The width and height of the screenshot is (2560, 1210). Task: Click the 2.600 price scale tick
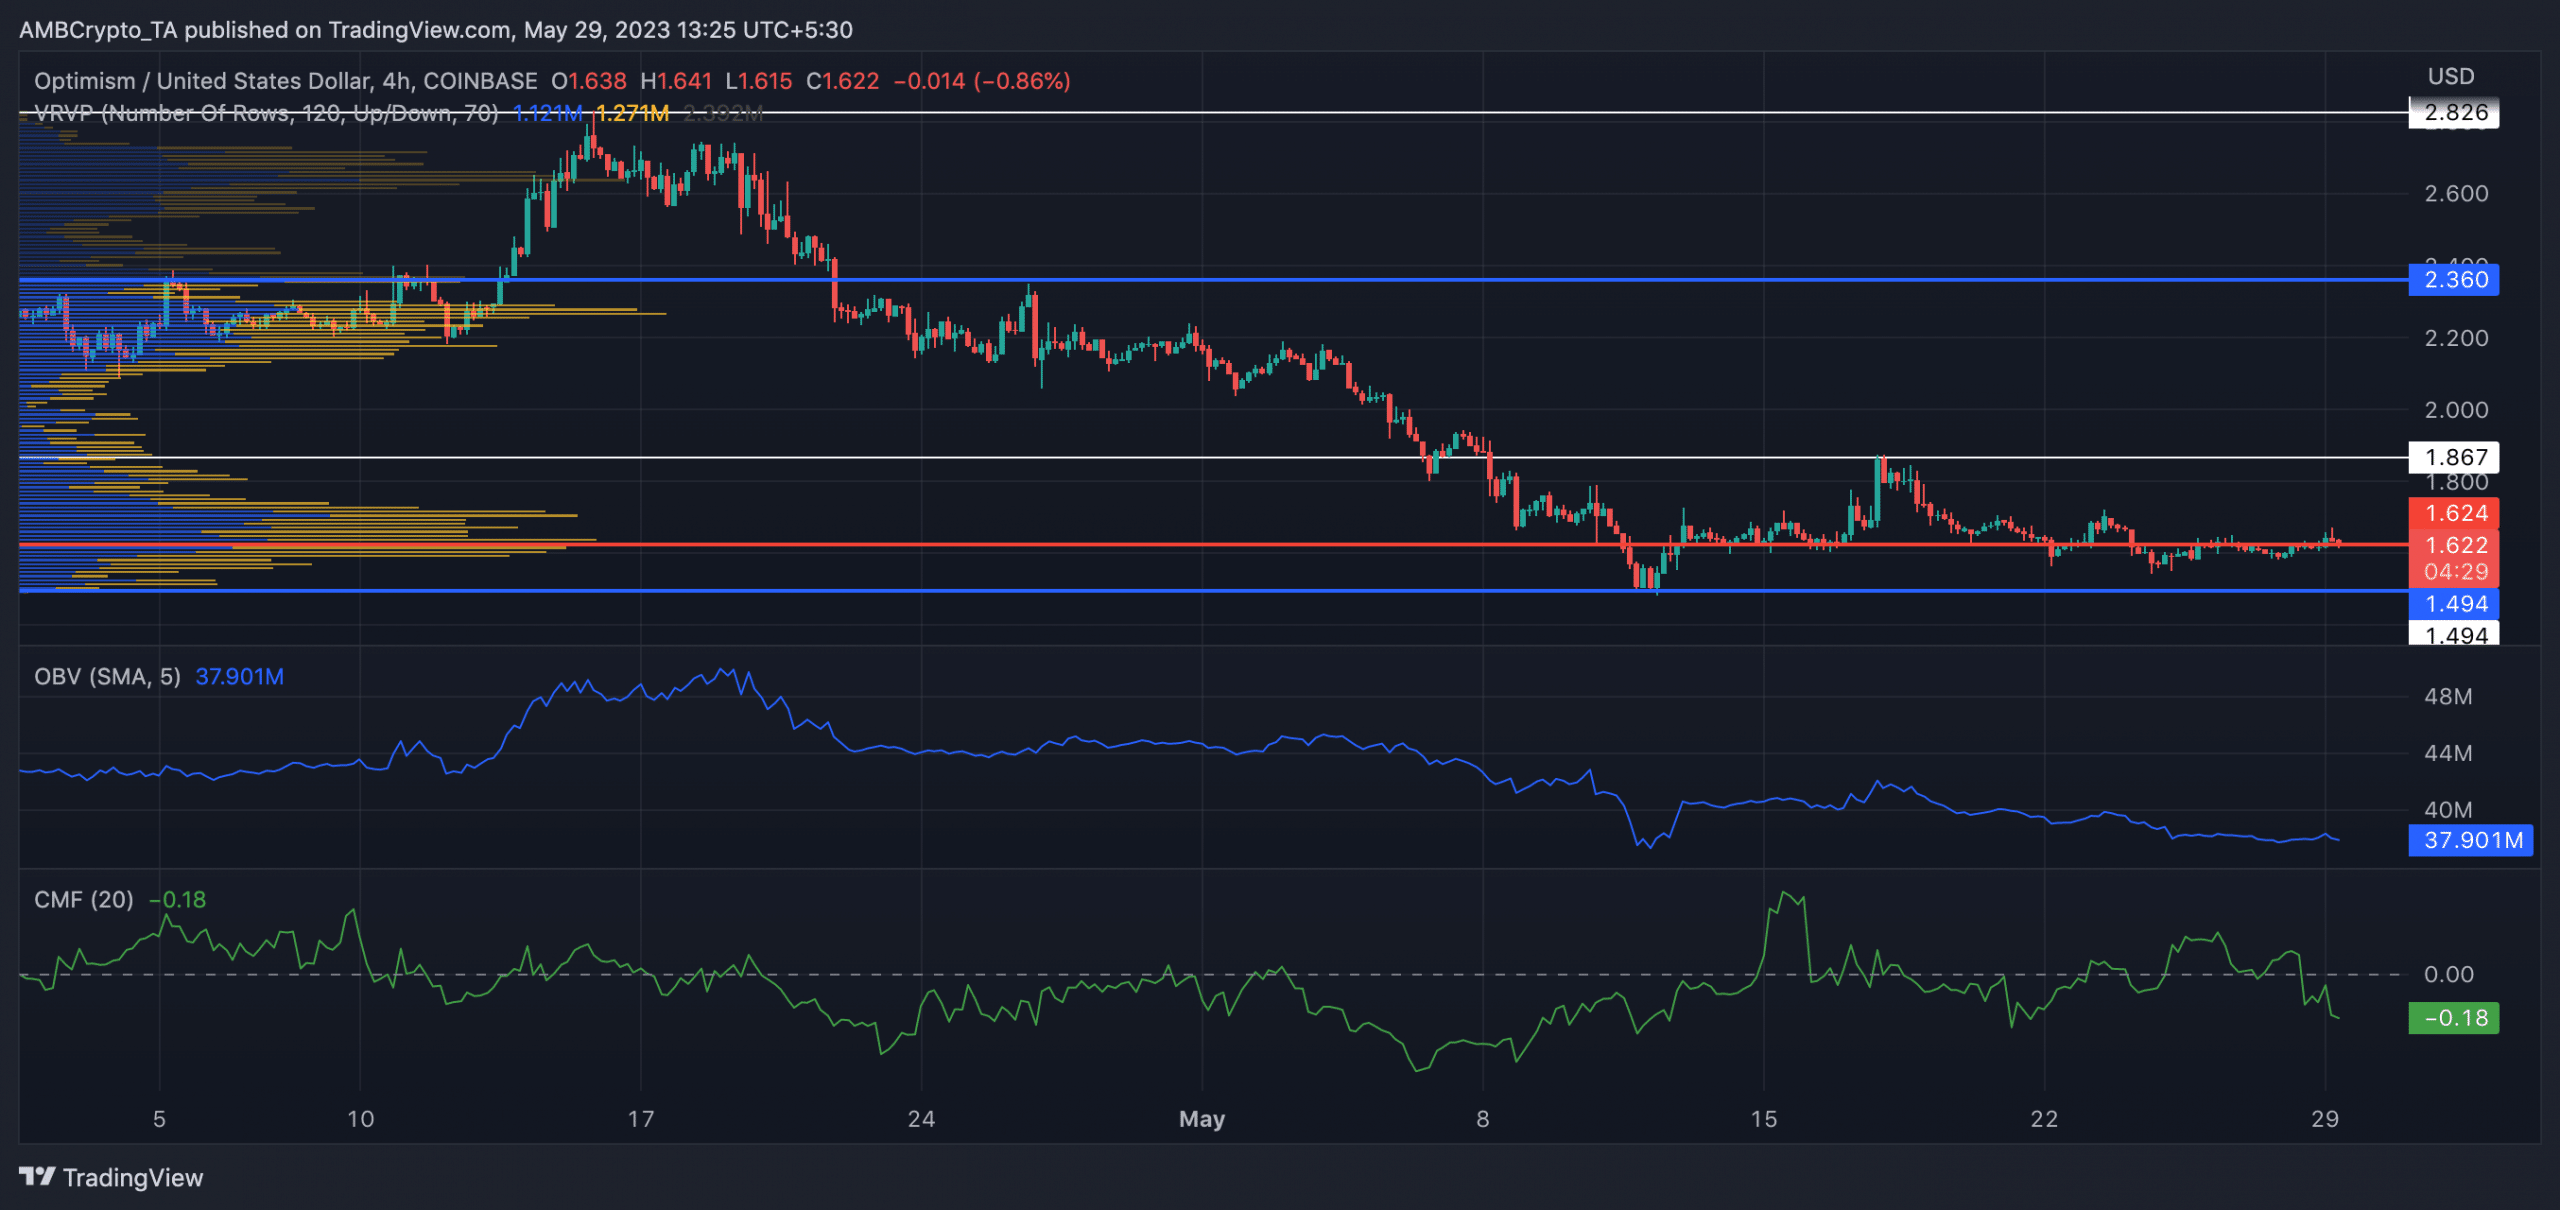[x=2456, y=194]
